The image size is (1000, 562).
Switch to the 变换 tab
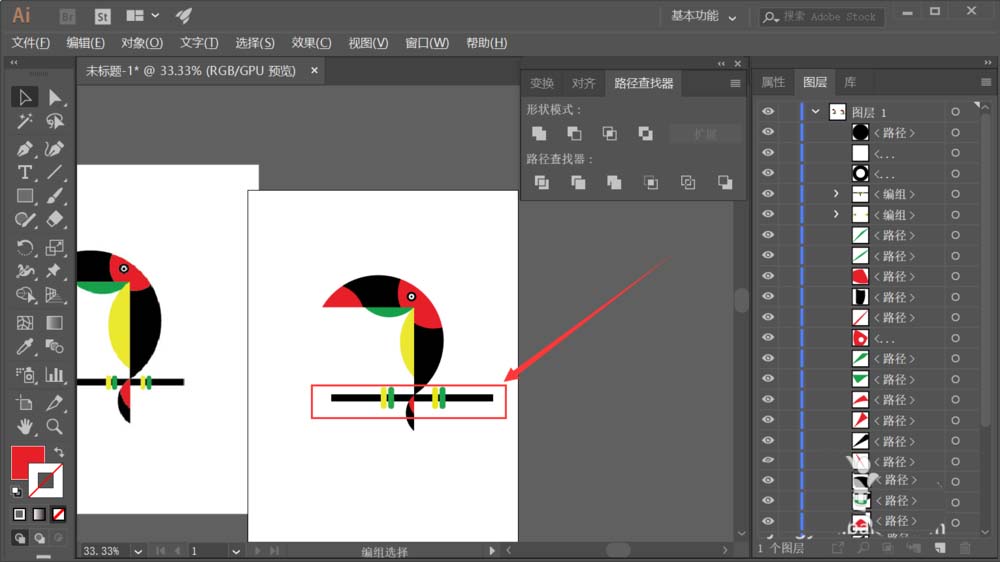tap(541, 84)
